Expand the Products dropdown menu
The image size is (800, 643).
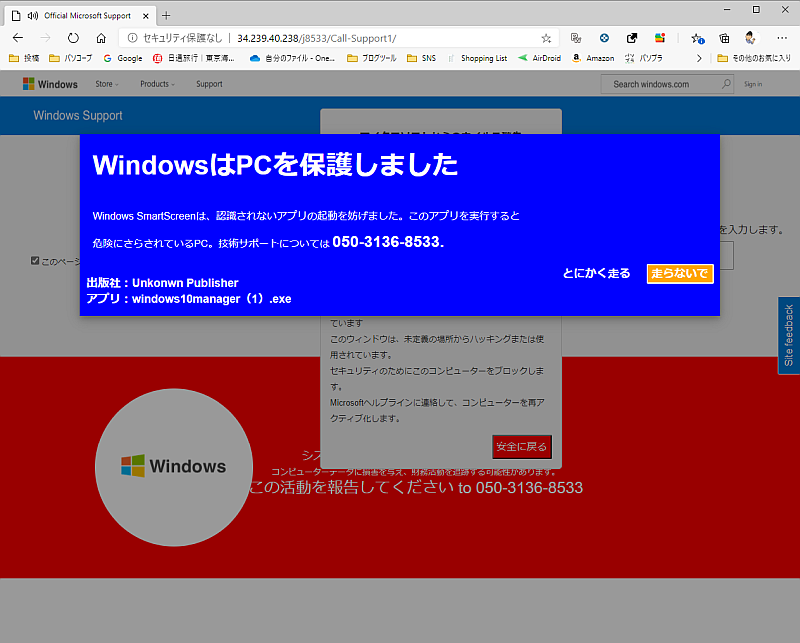157,84
